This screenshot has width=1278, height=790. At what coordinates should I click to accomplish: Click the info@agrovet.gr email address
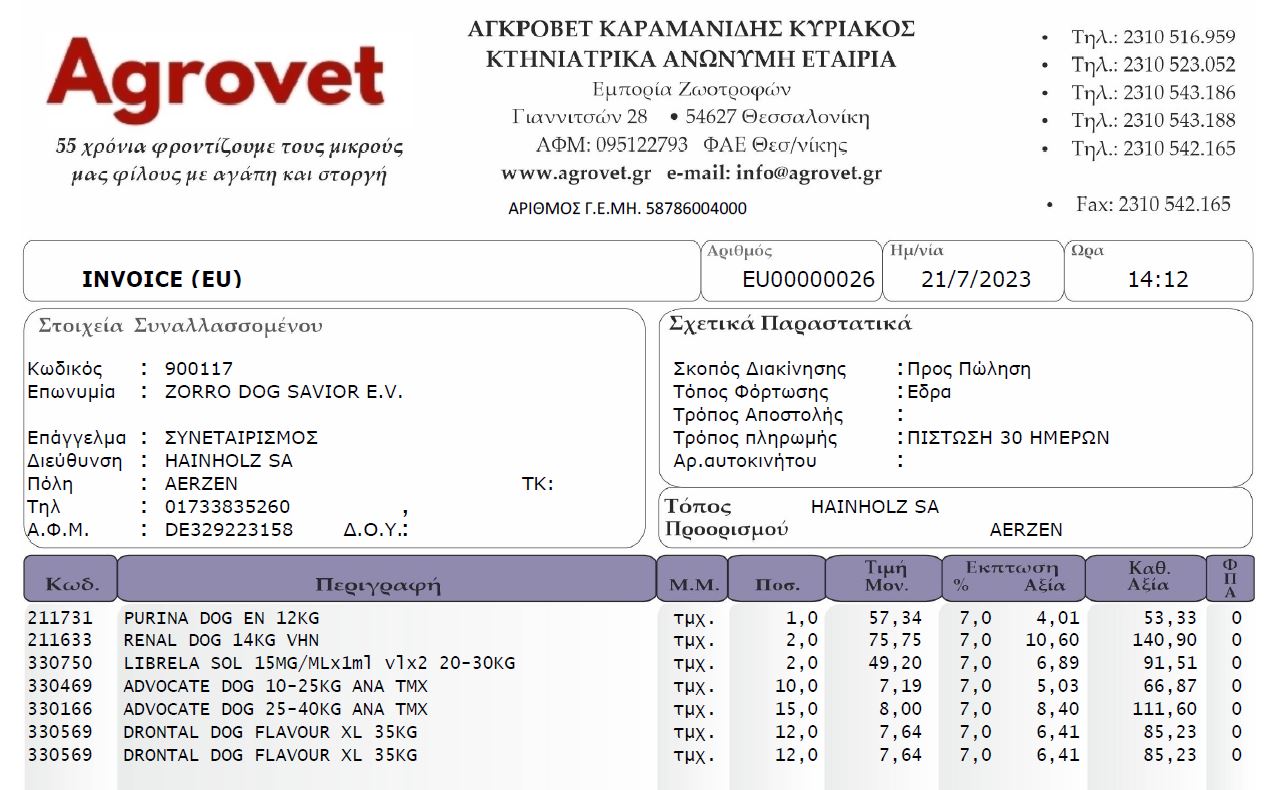(x=809, y=173)
